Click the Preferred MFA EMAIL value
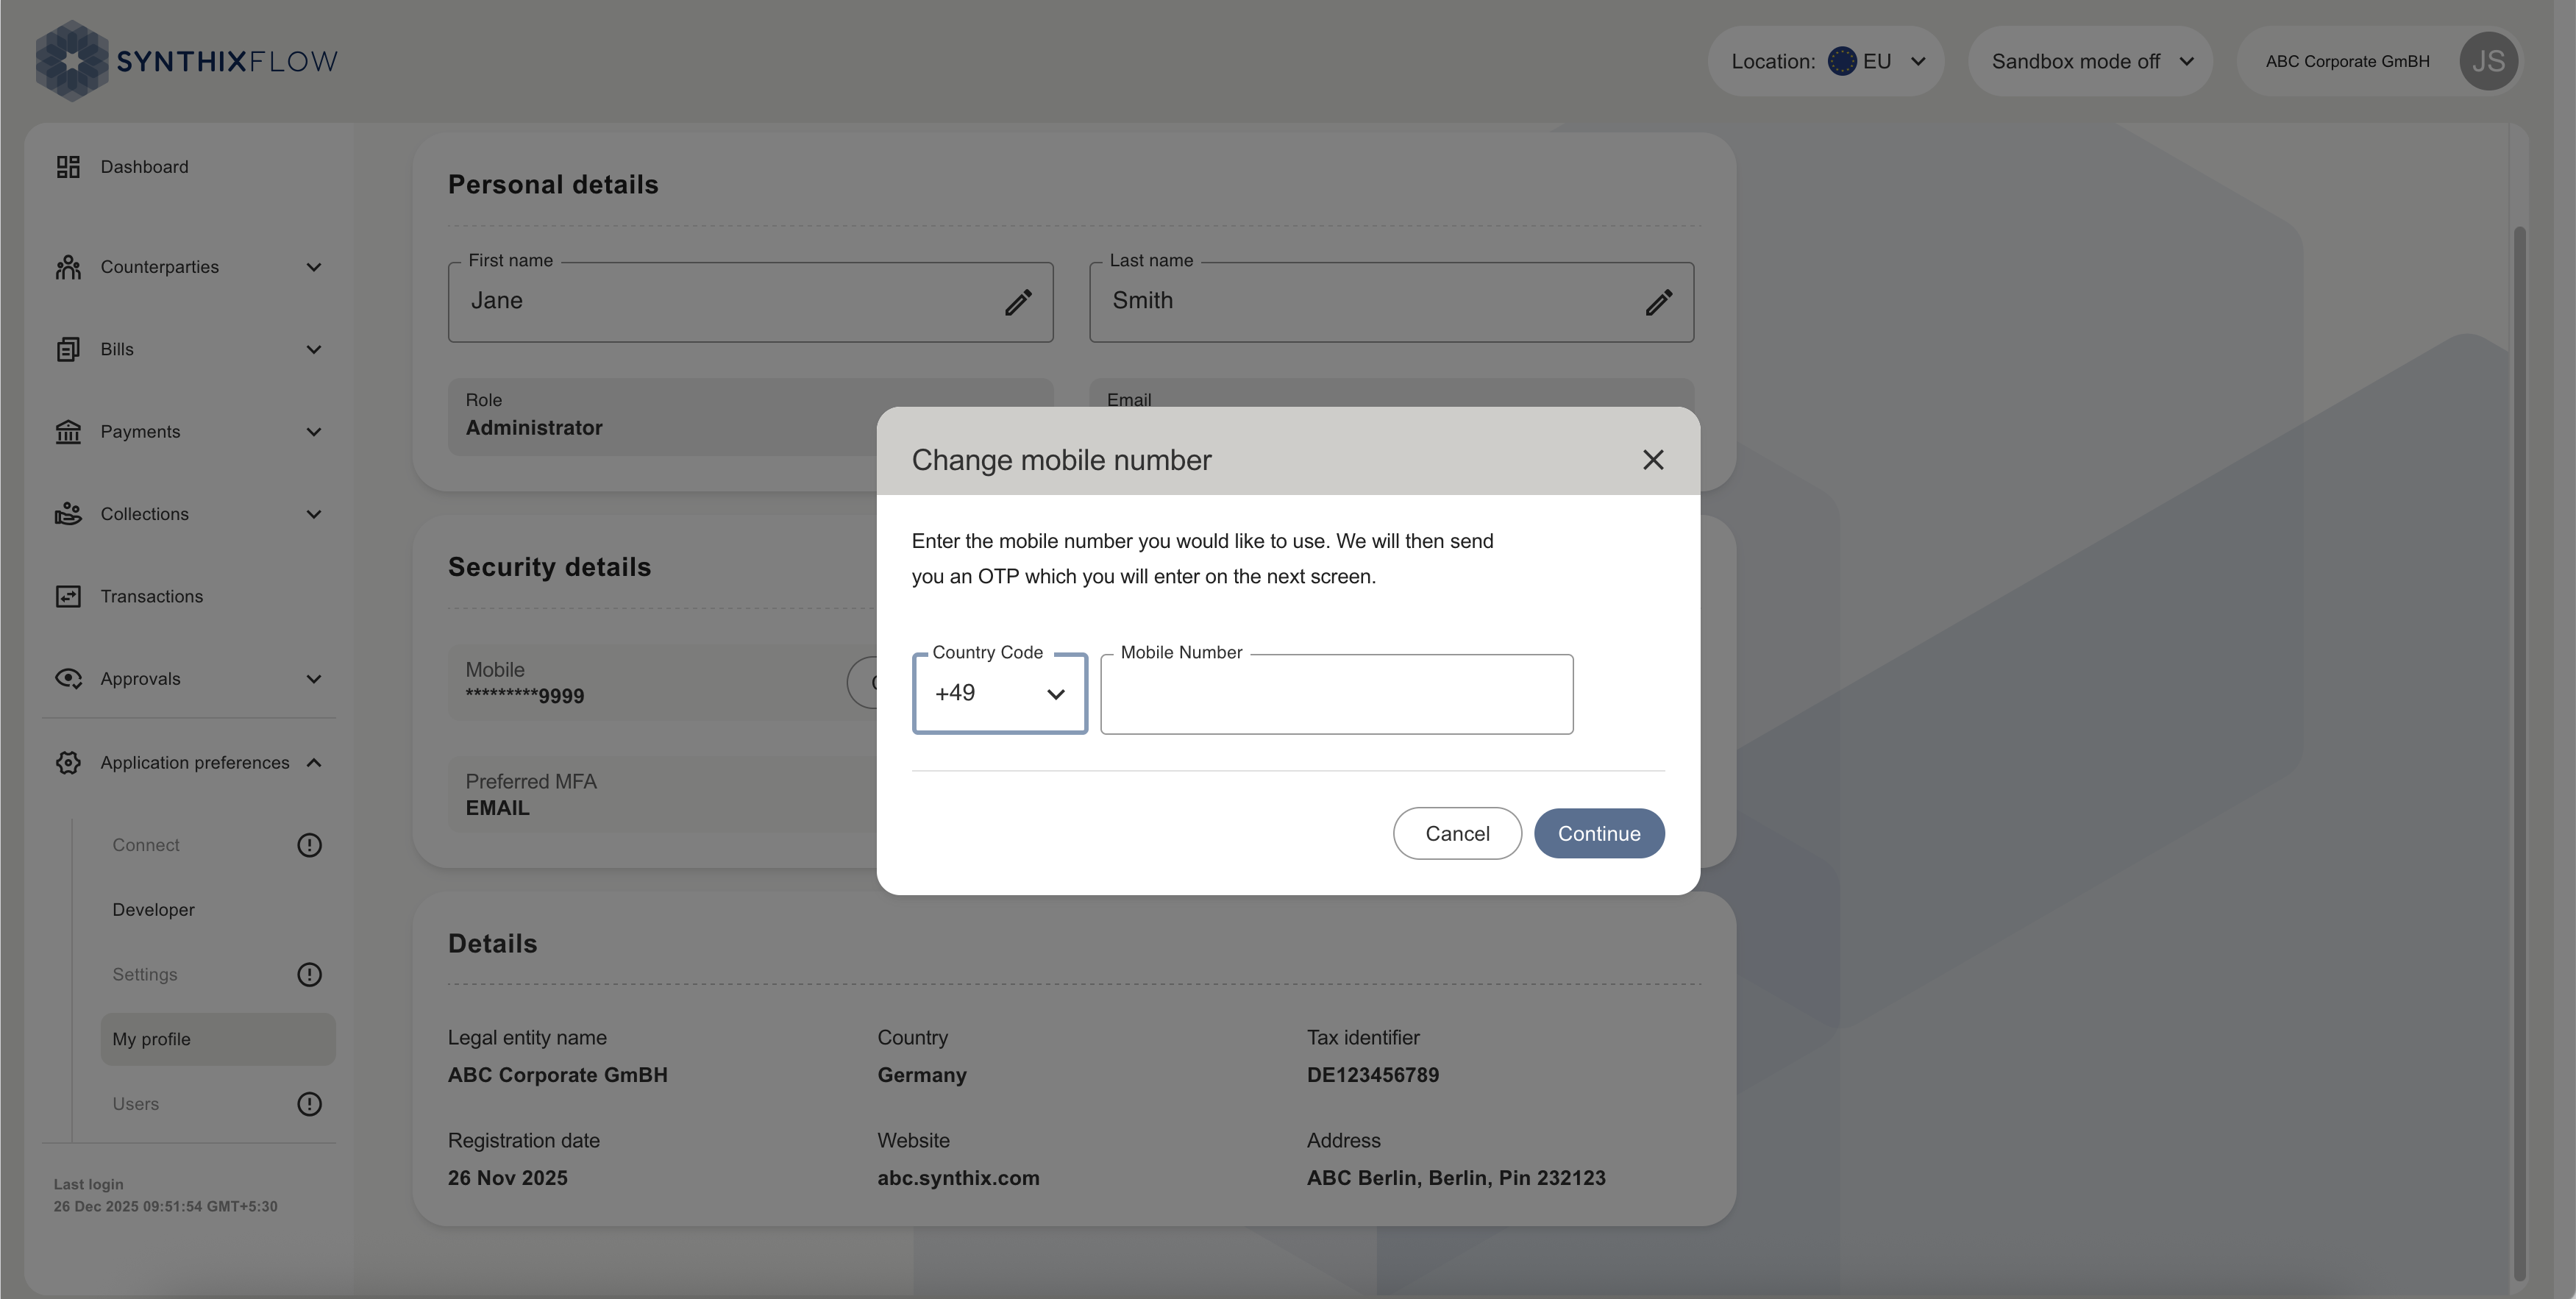Viewport: 2576px width, 1299px height. coord(498,808)
